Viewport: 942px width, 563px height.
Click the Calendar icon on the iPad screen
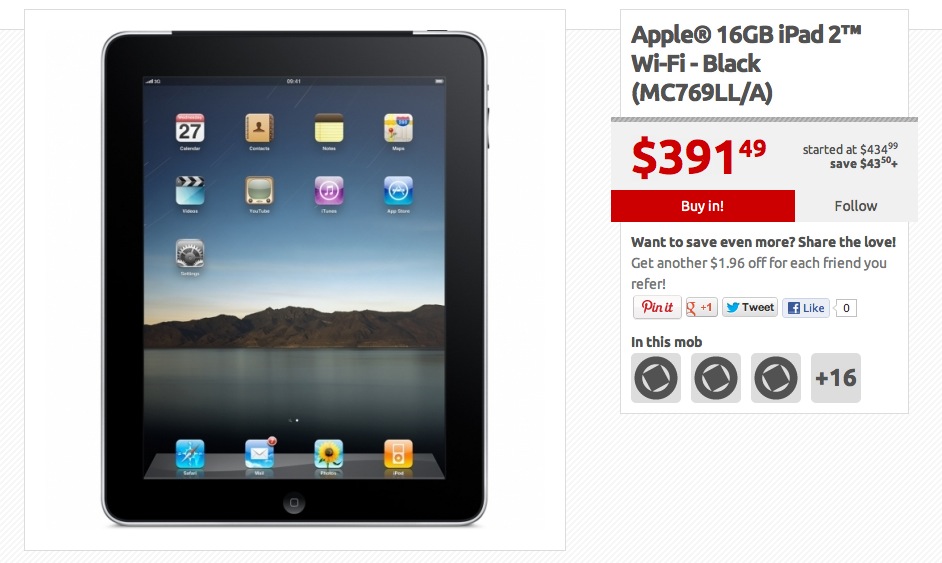(190, 129)
